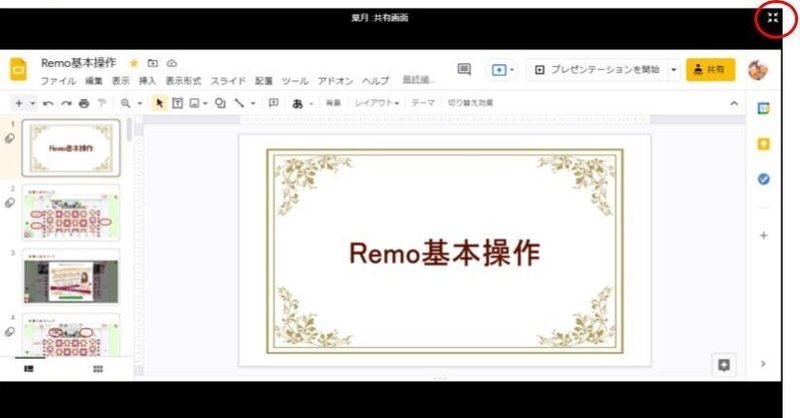Open Google Calendar side panel

(763, 108)
